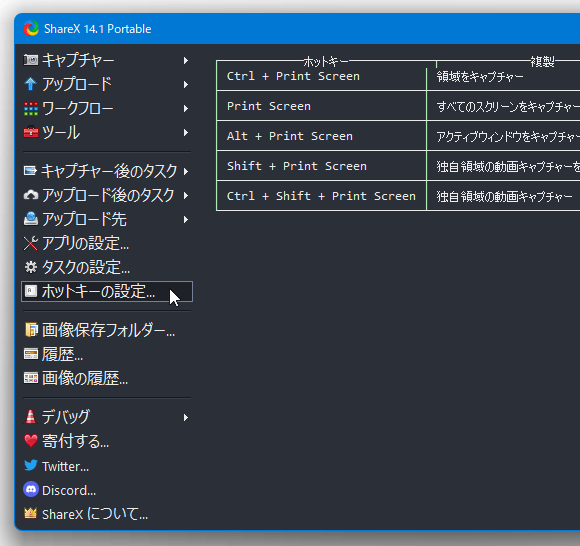
Task: Expand the ツール submenu arrow
Action: [186, 132]
